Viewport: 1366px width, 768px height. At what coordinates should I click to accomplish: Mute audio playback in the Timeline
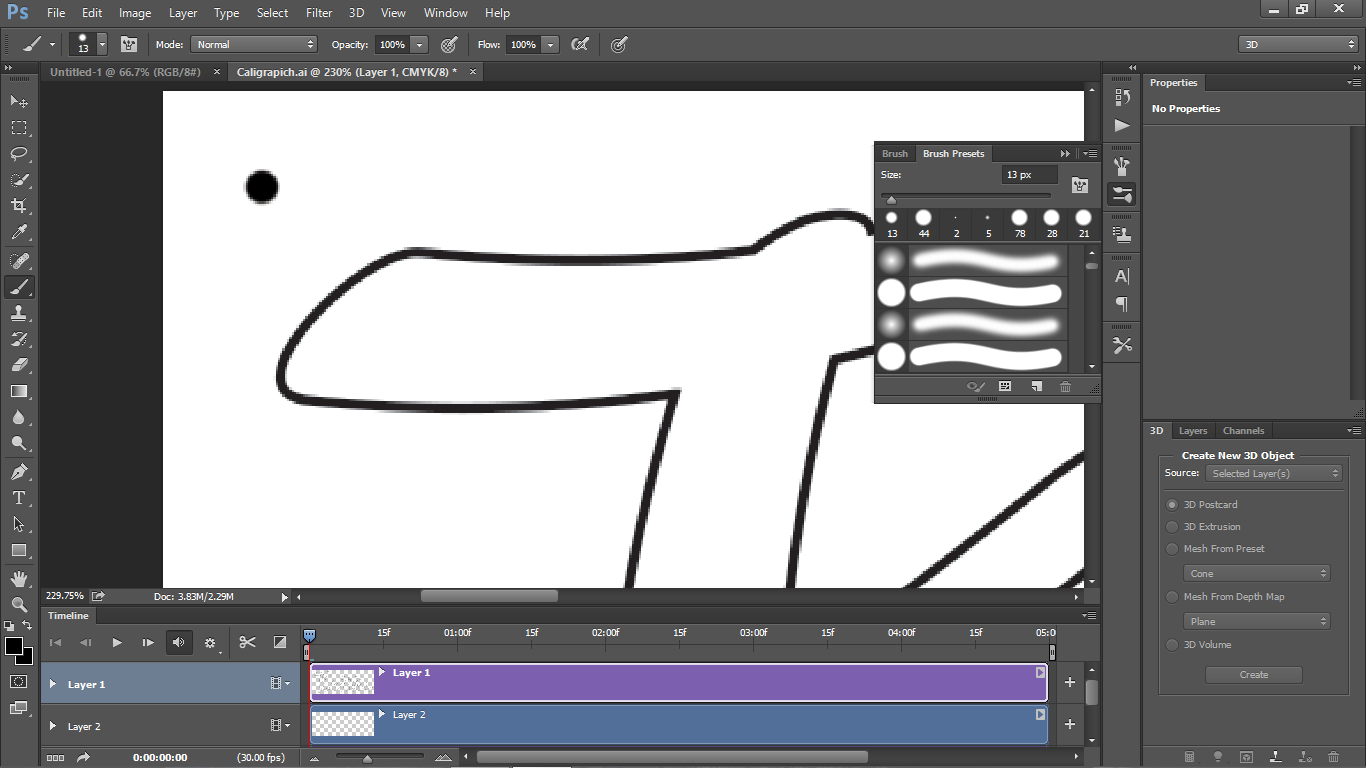tap(178, 643)
